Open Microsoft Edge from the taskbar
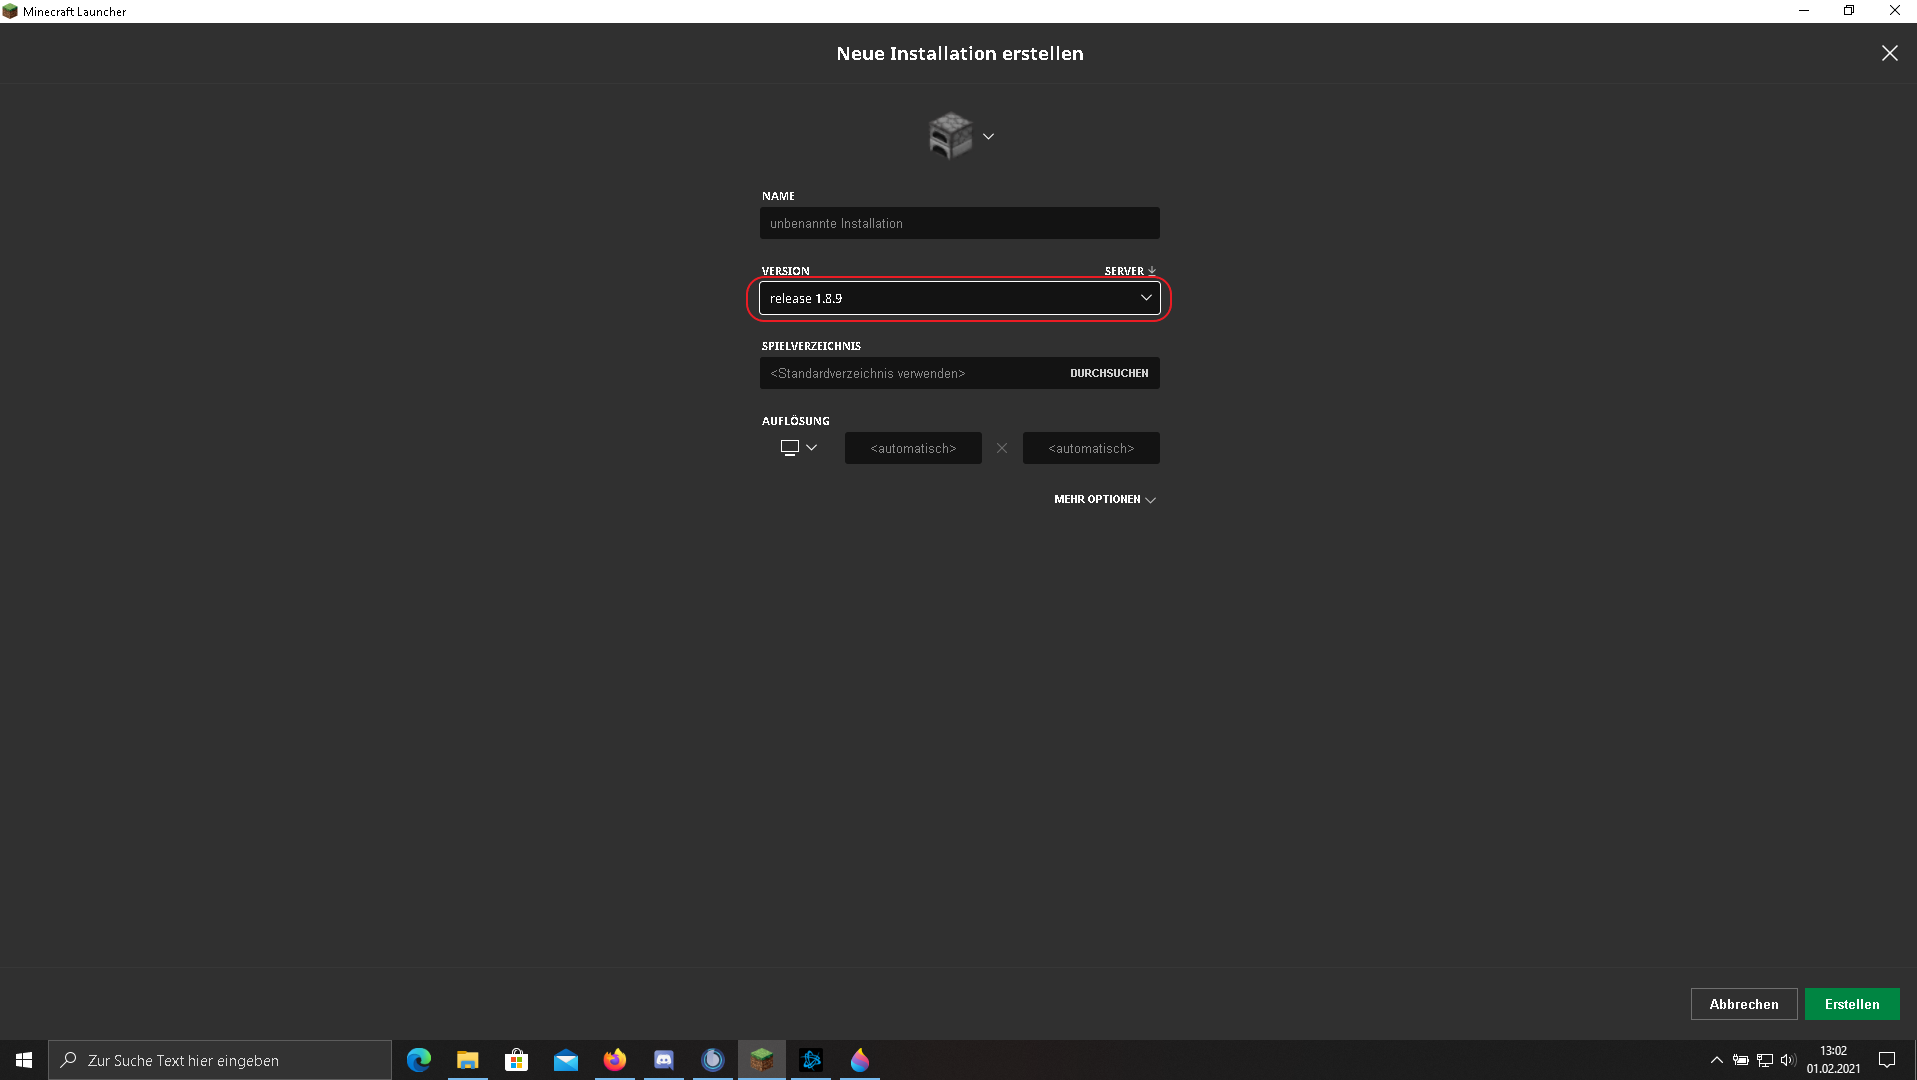Screen dimensions: 1917x1080 419,1060
